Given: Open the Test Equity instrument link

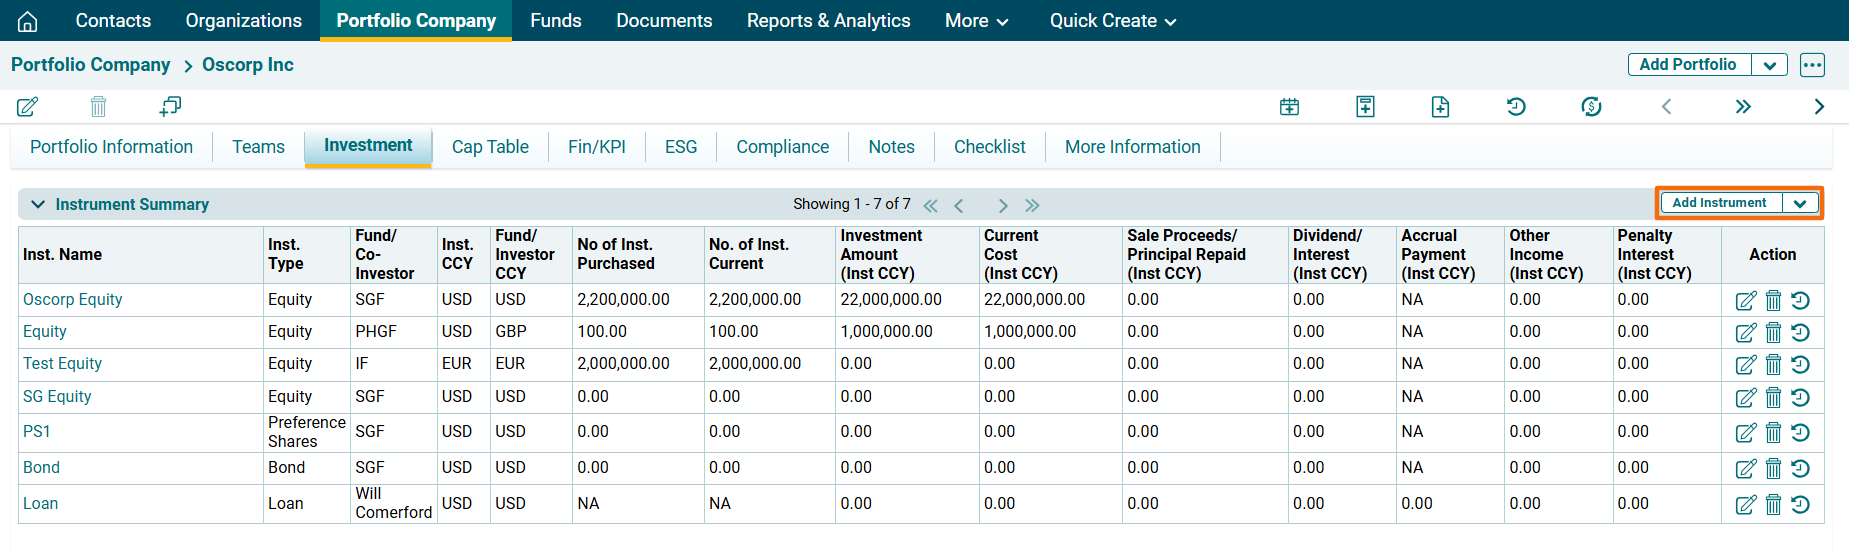Looking at the screenshot, I should pyautogui.click(x=62, y=364).
